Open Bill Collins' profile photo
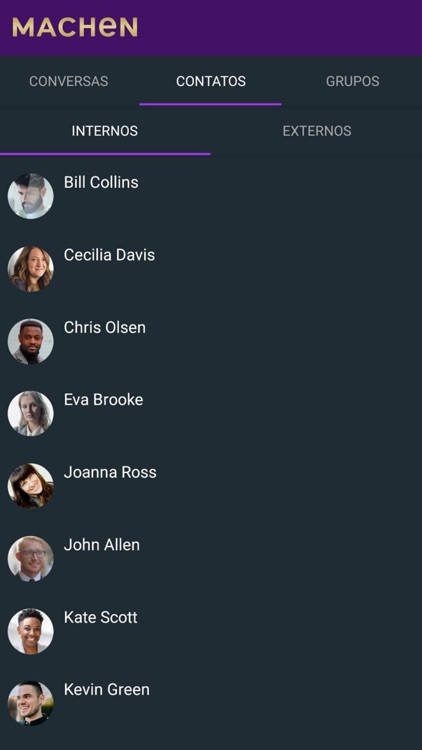 click(31, 196)
